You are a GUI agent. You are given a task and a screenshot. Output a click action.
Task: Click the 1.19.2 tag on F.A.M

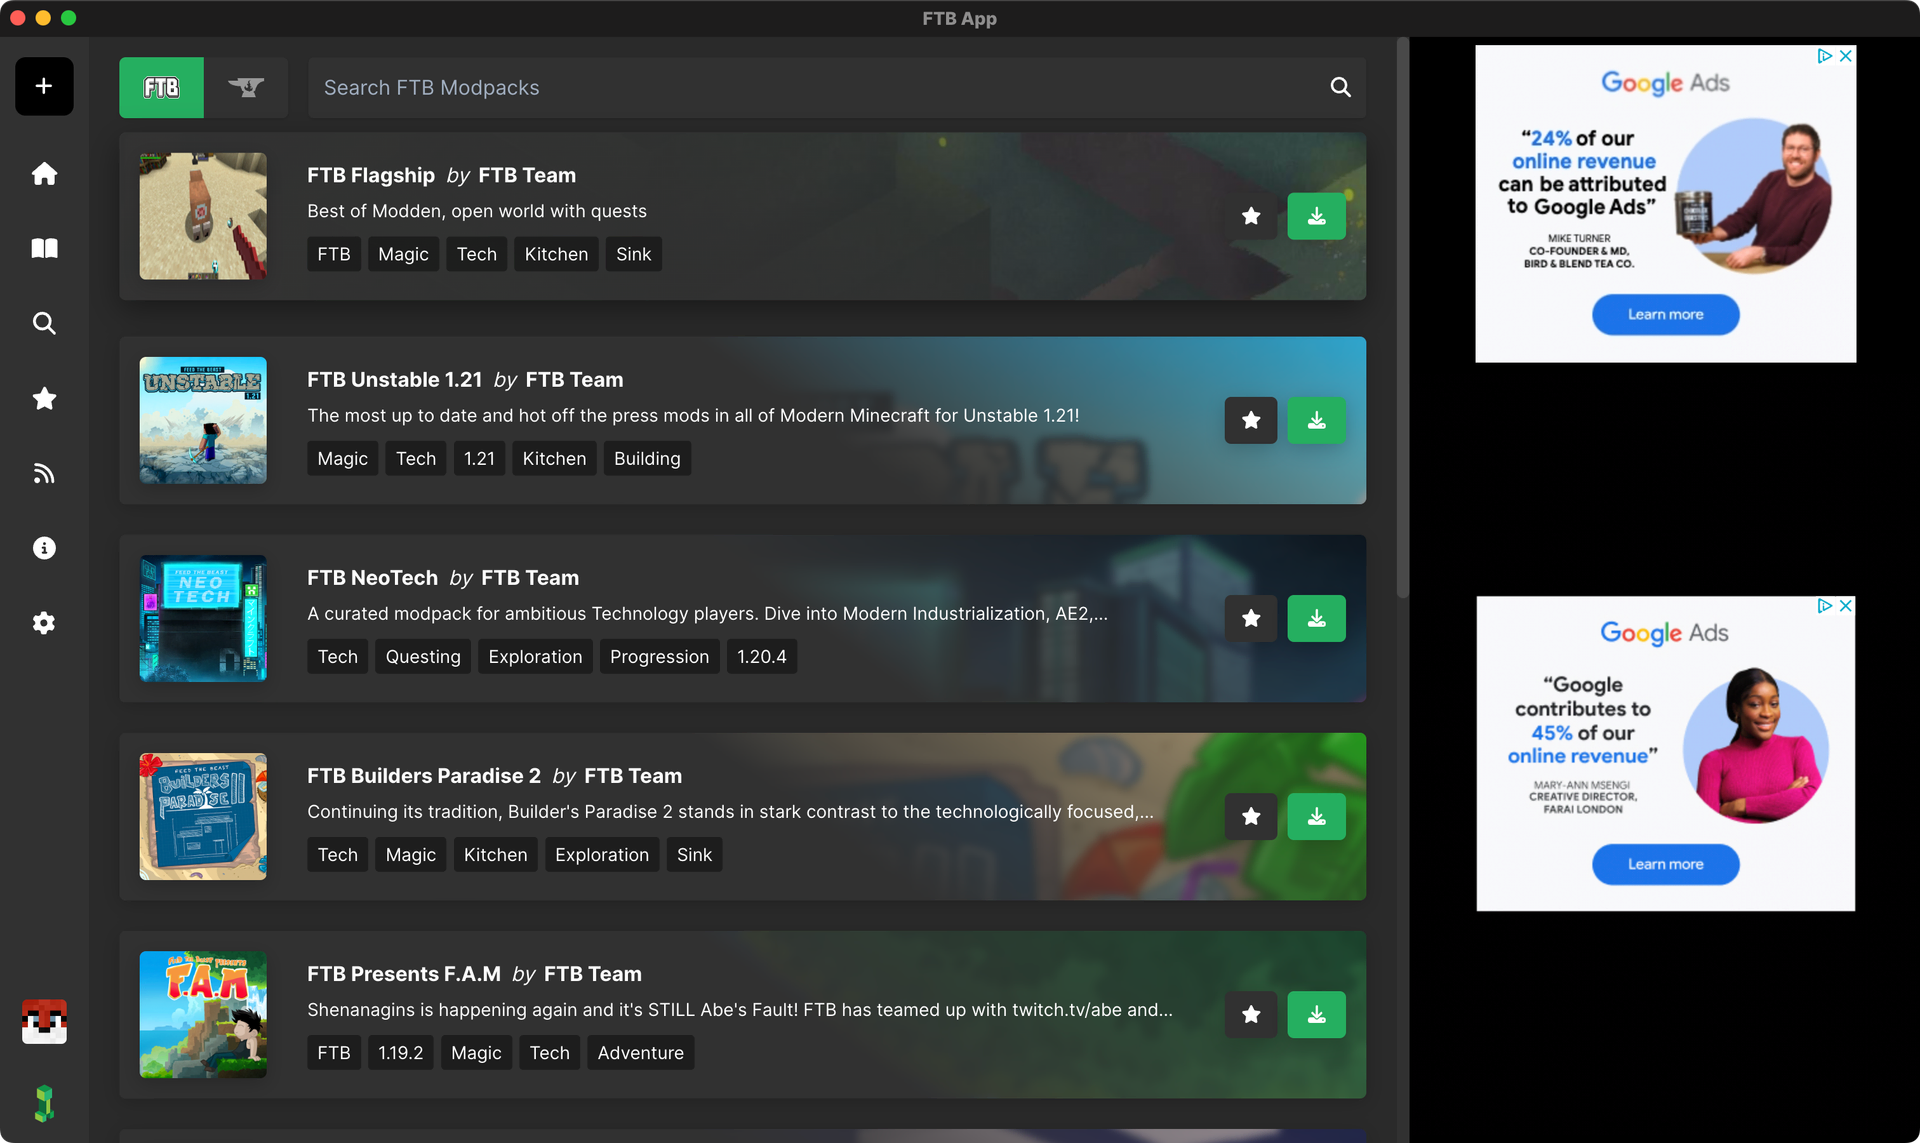point(400,1052)
